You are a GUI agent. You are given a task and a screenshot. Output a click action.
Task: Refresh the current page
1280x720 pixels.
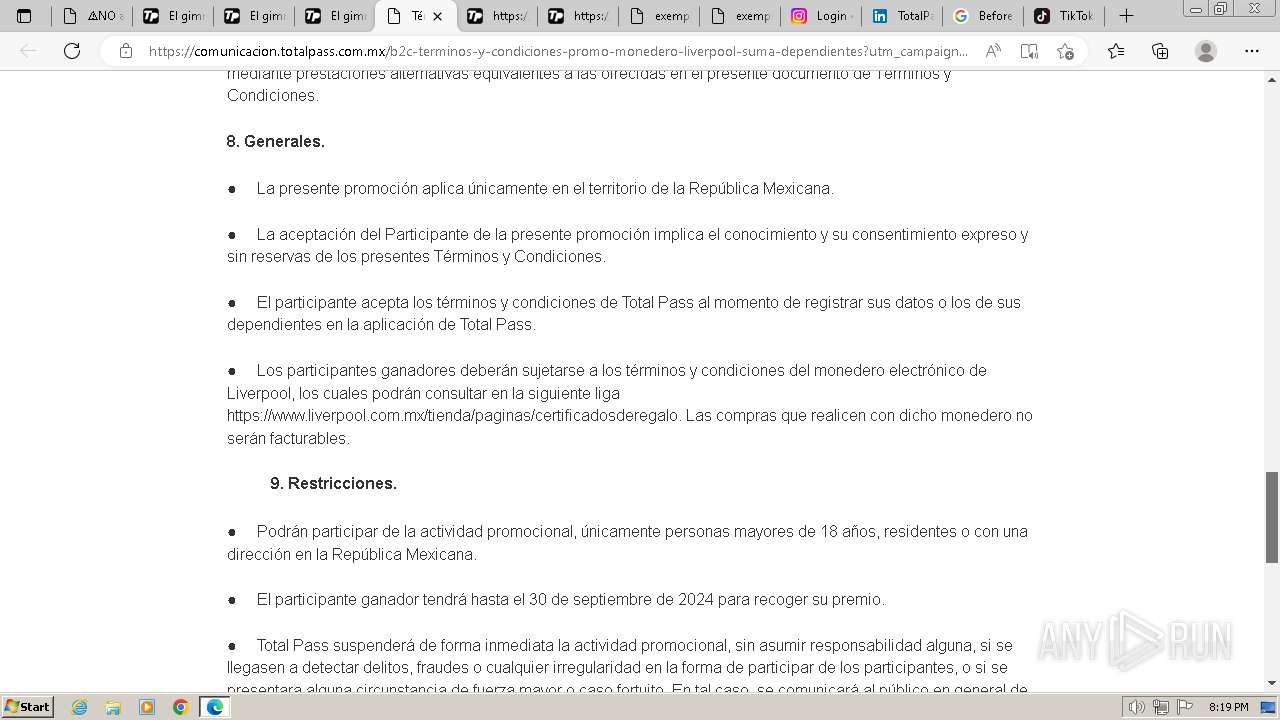point(72,51)
